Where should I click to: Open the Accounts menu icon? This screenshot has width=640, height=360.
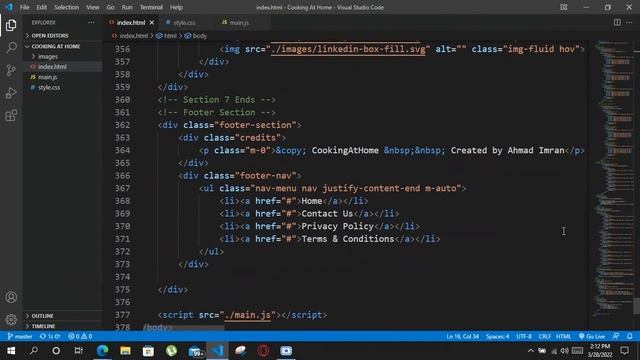(11, 297)
